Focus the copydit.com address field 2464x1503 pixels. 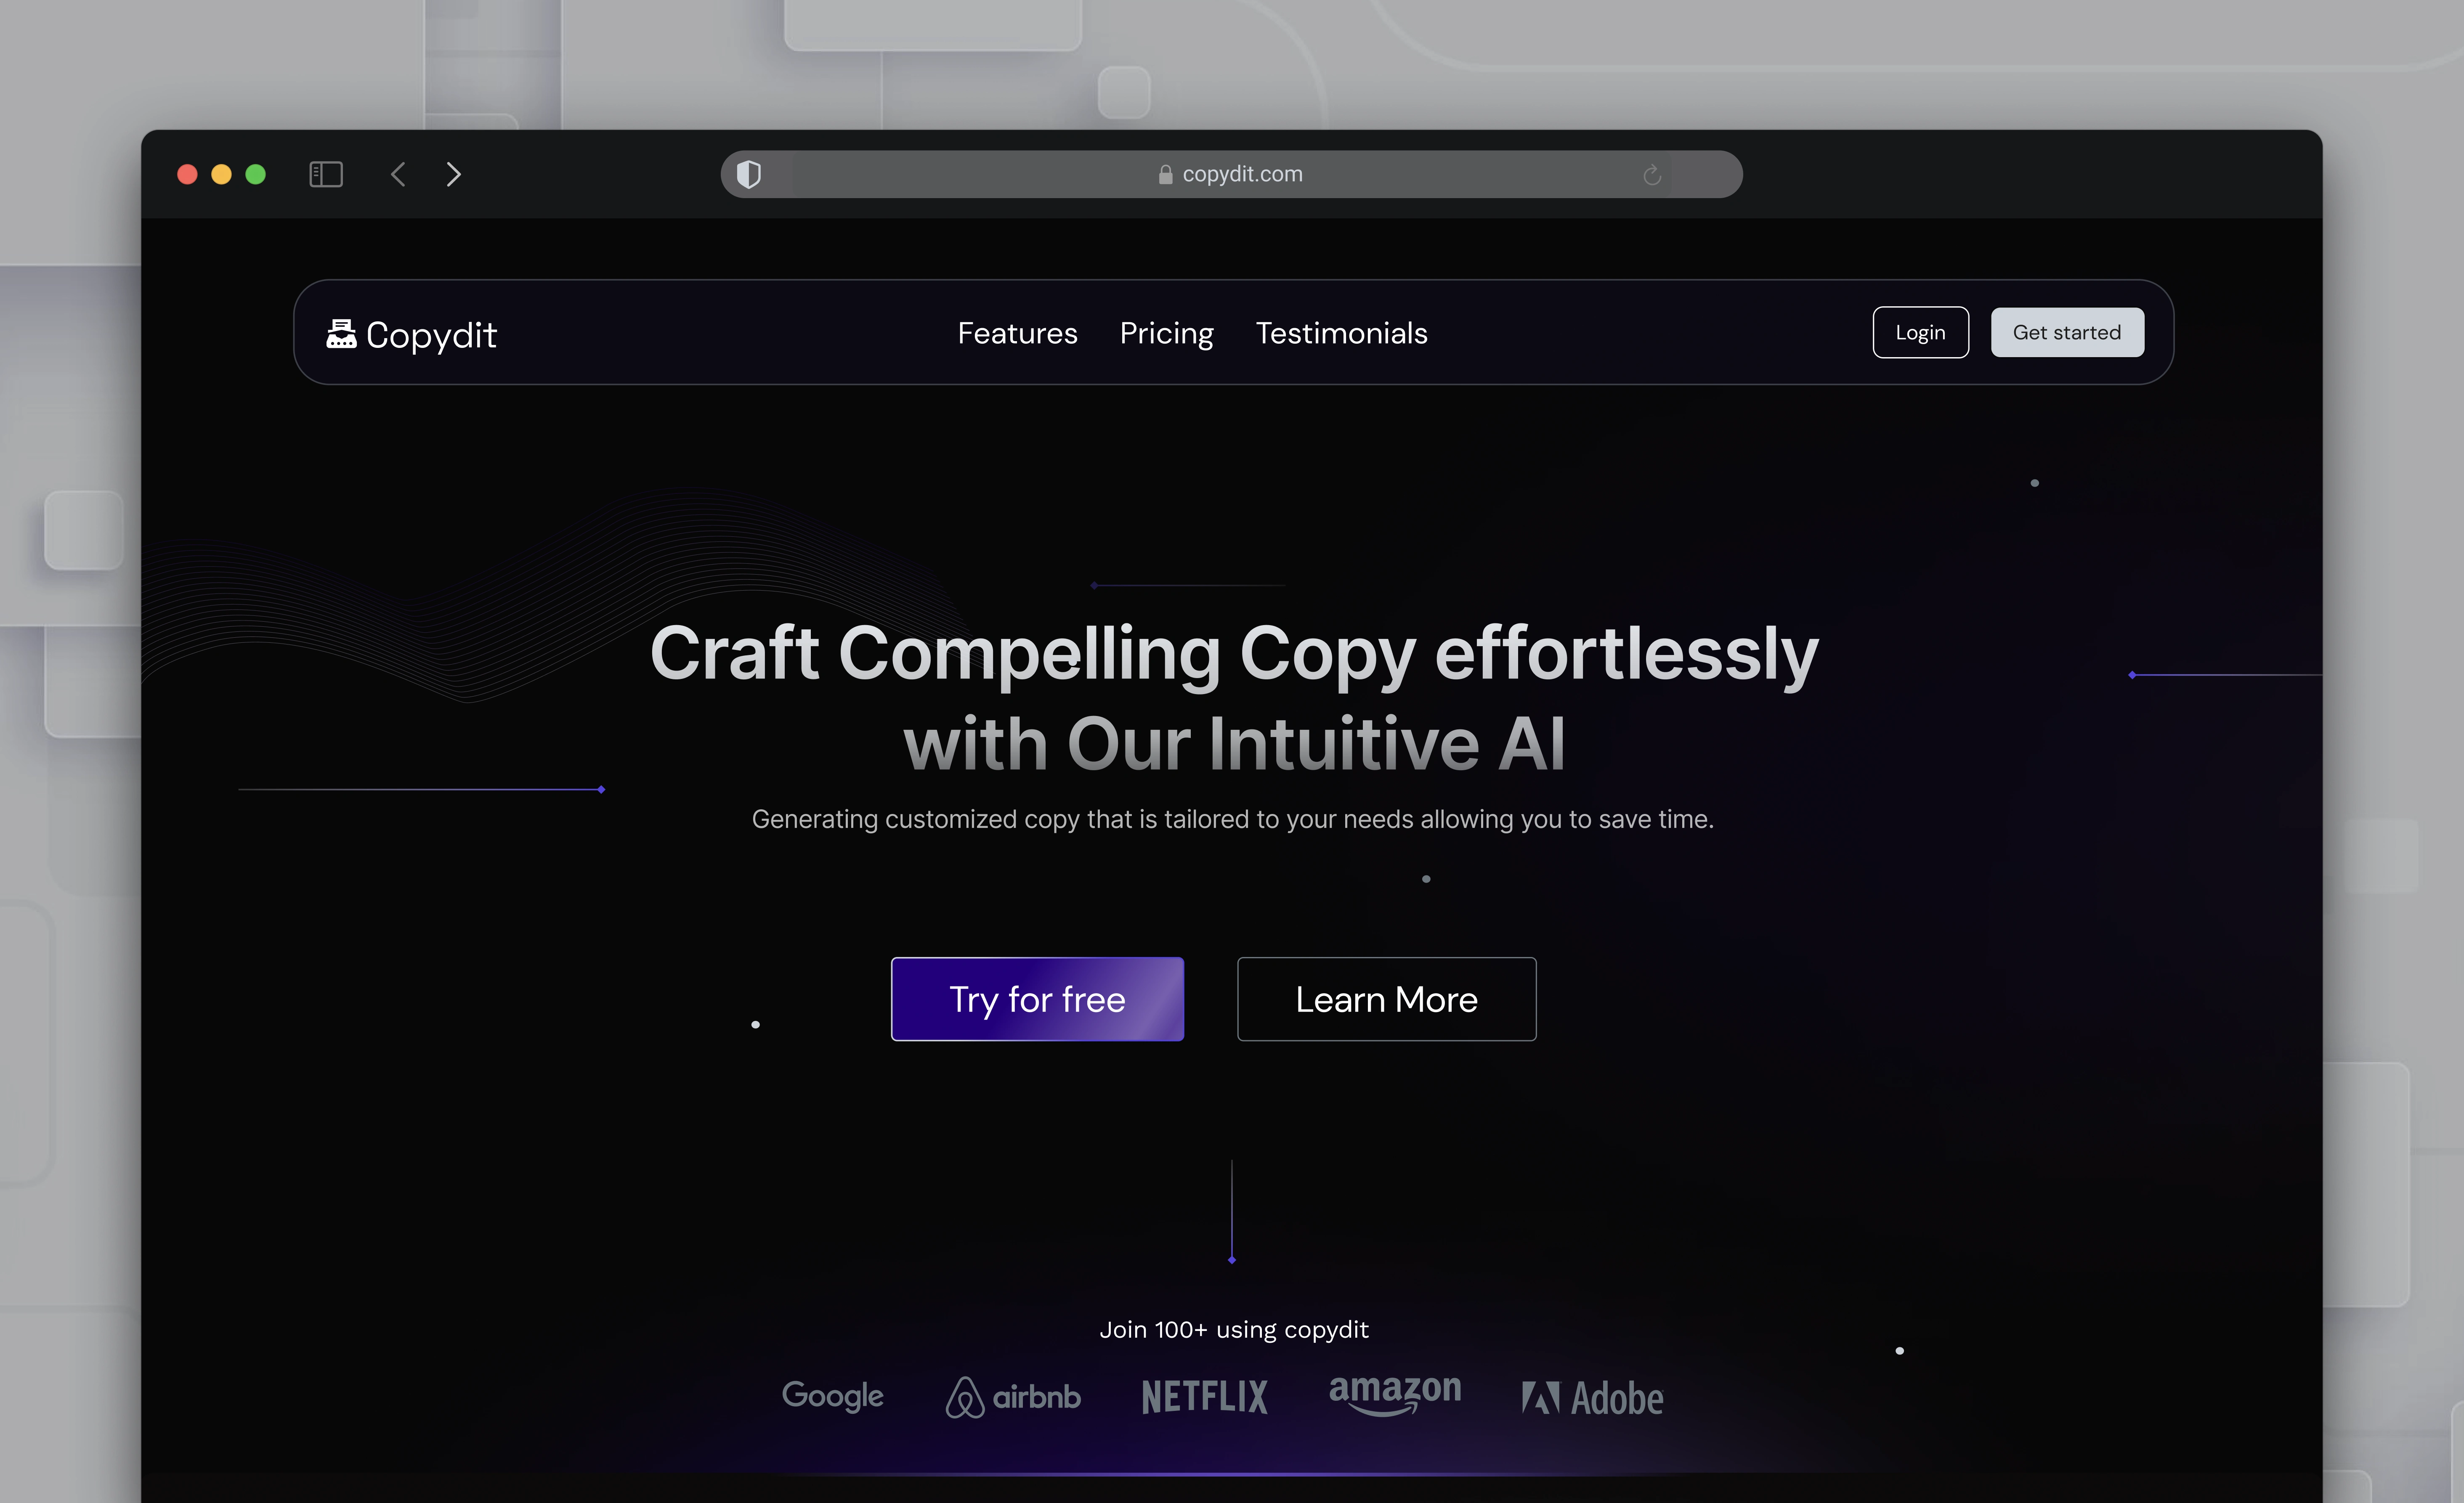[1231, 174]
